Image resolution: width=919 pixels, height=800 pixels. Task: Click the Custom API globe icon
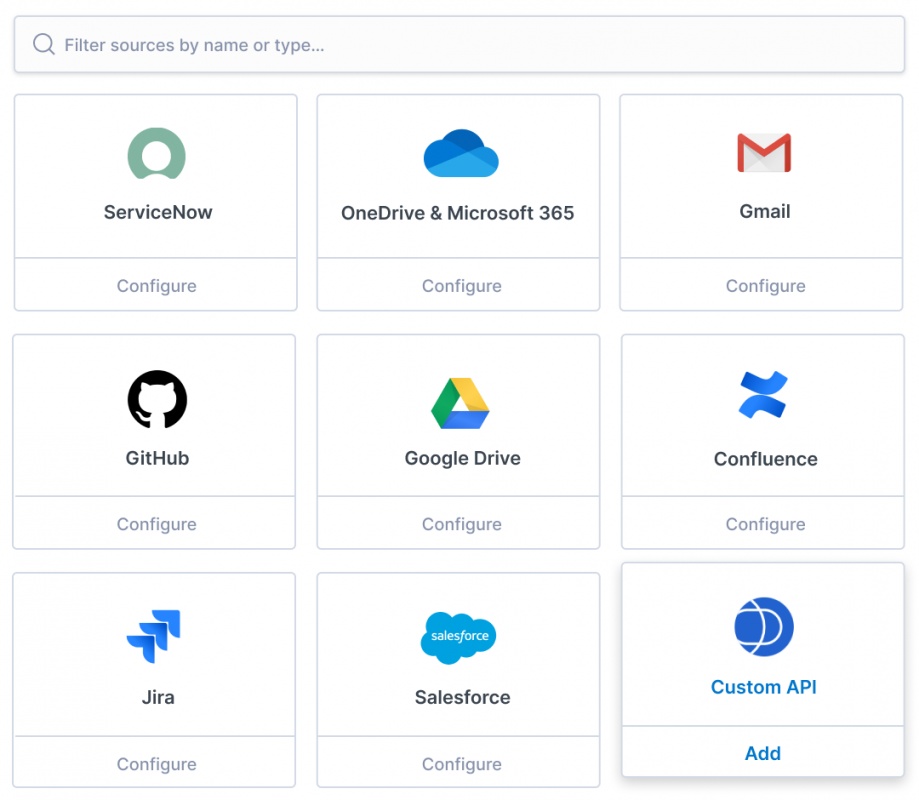(x=764, y=628)
